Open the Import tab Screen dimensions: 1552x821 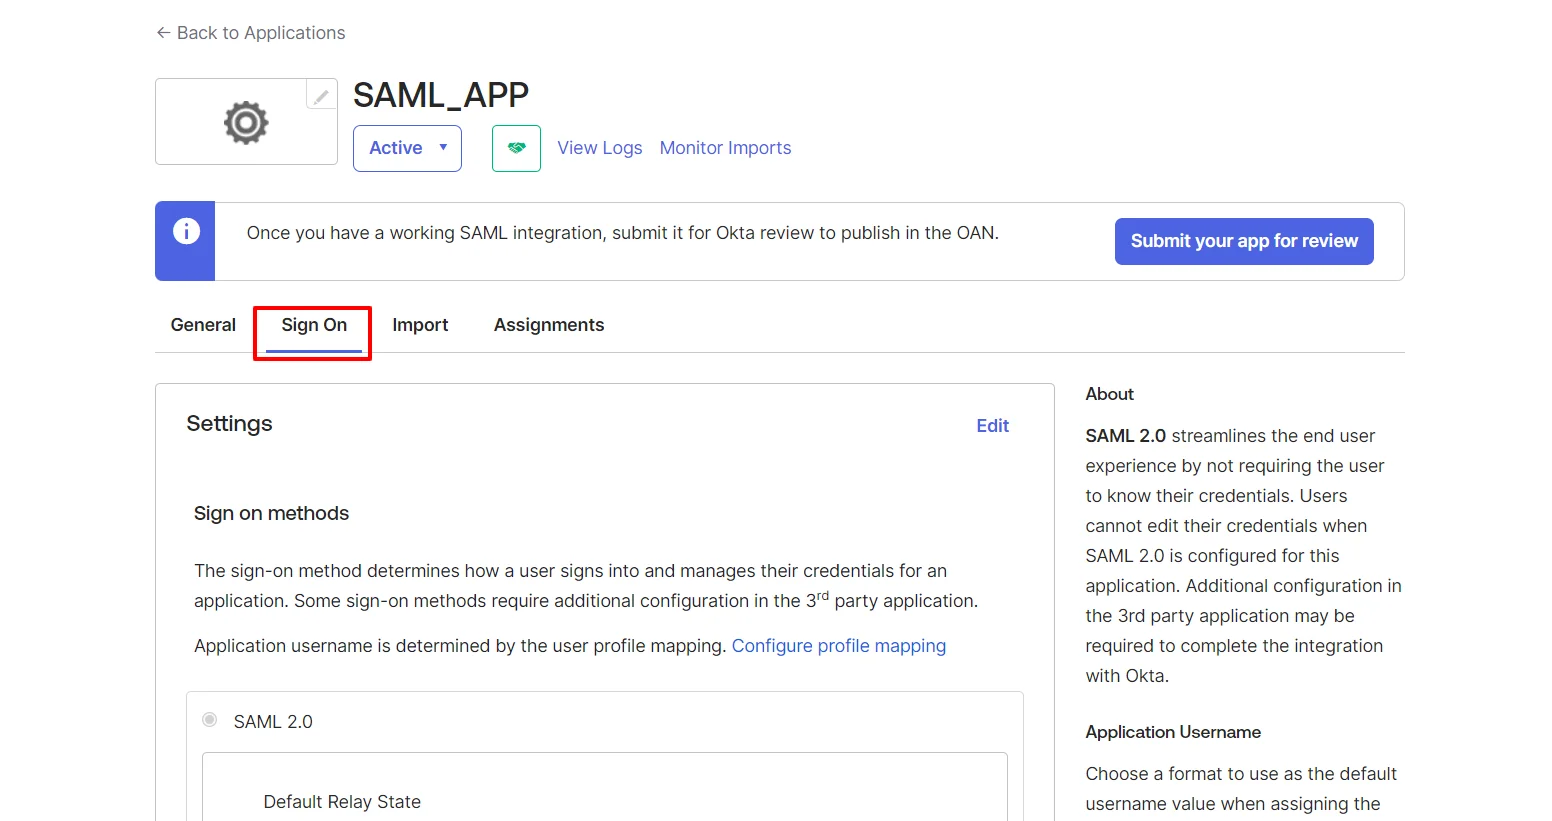420,324
